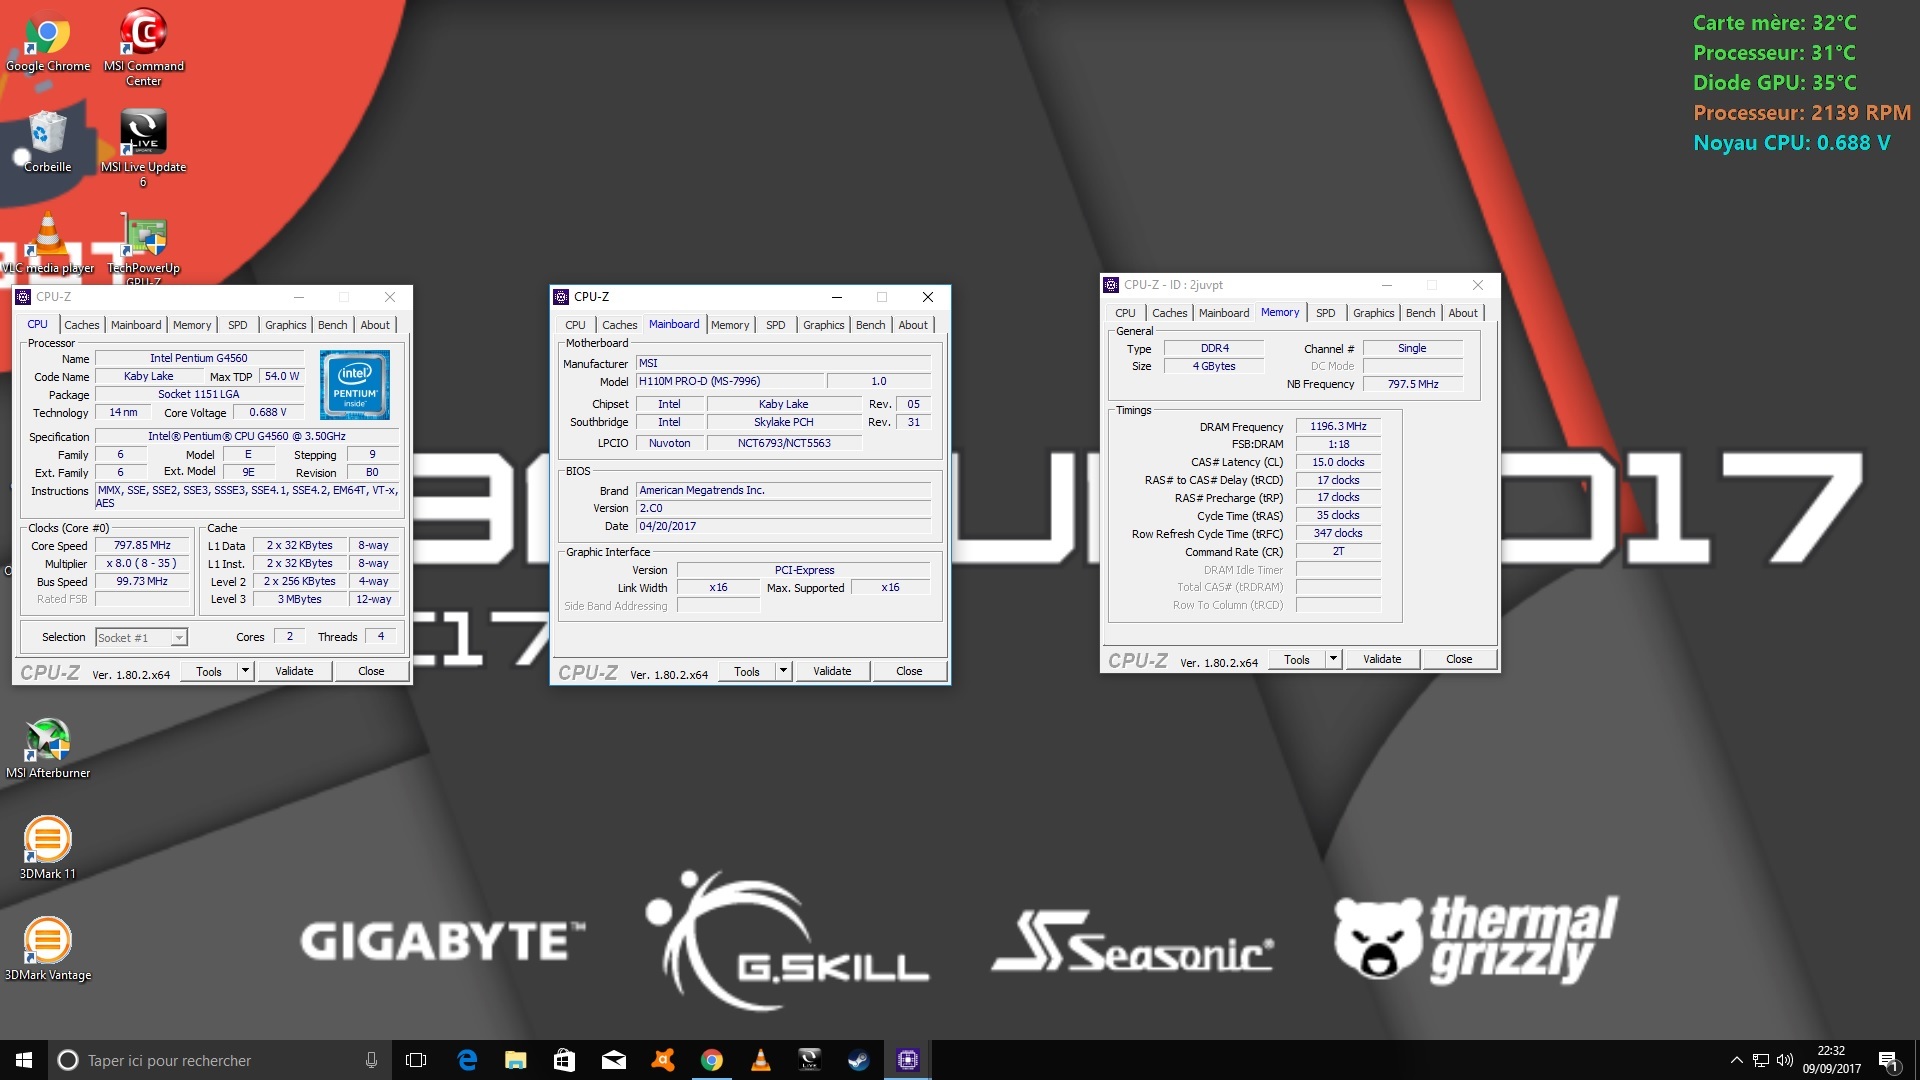The width and height of the screenshot is (1920, 1080).
Task: Open 3DMark Vantage desktop shortcut
Action: [x=47, y=948]
